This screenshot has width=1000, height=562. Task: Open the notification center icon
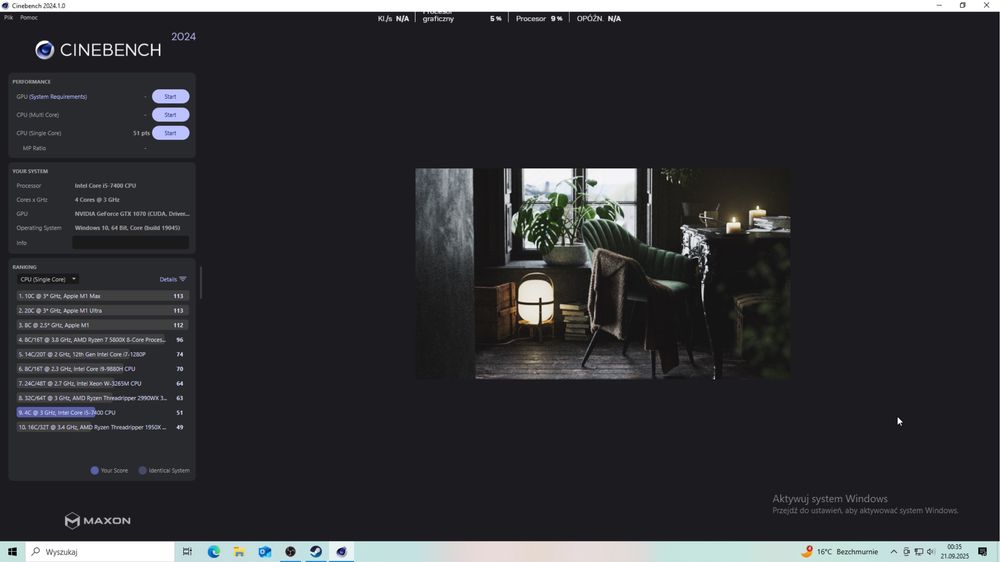pyautogui.click(x=983, y=552)
